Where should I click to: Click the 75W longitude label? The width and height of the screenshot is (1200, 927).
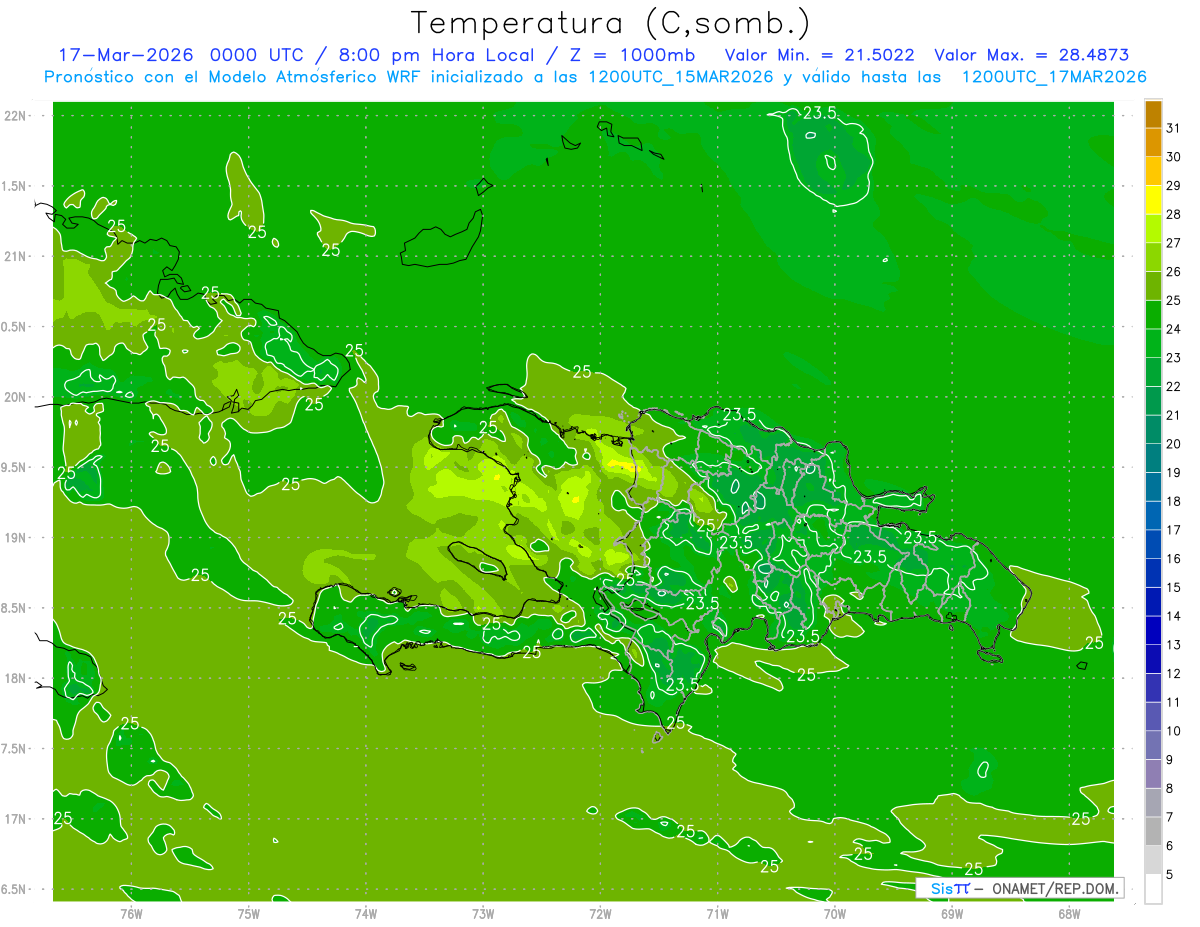pos(248,913)
